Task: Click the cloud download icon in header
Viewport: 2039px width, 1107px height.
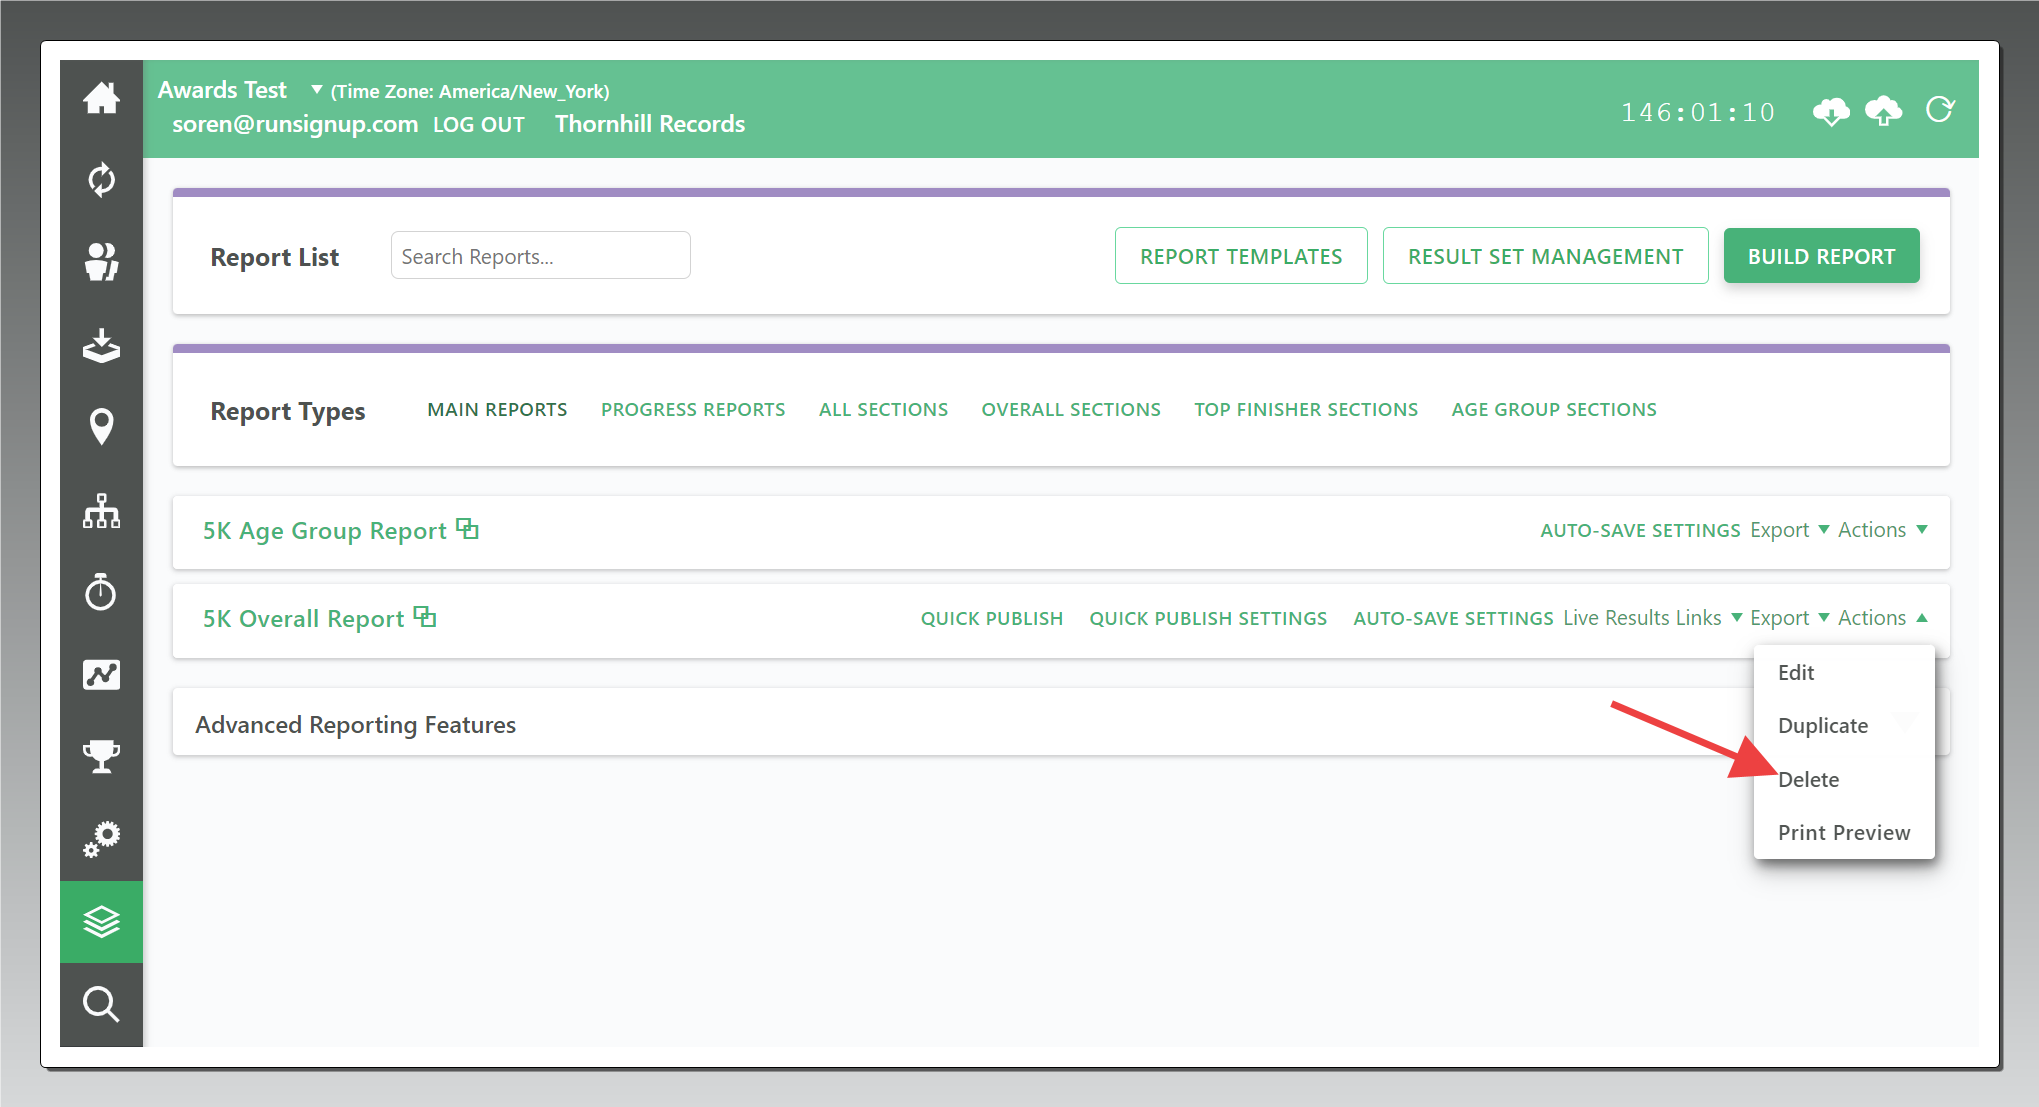Action: (1831, 111)
